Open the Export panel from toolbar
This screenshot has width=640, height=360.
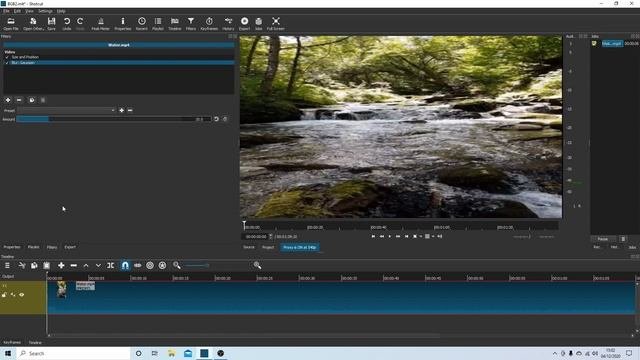click(x=244, y=24)
